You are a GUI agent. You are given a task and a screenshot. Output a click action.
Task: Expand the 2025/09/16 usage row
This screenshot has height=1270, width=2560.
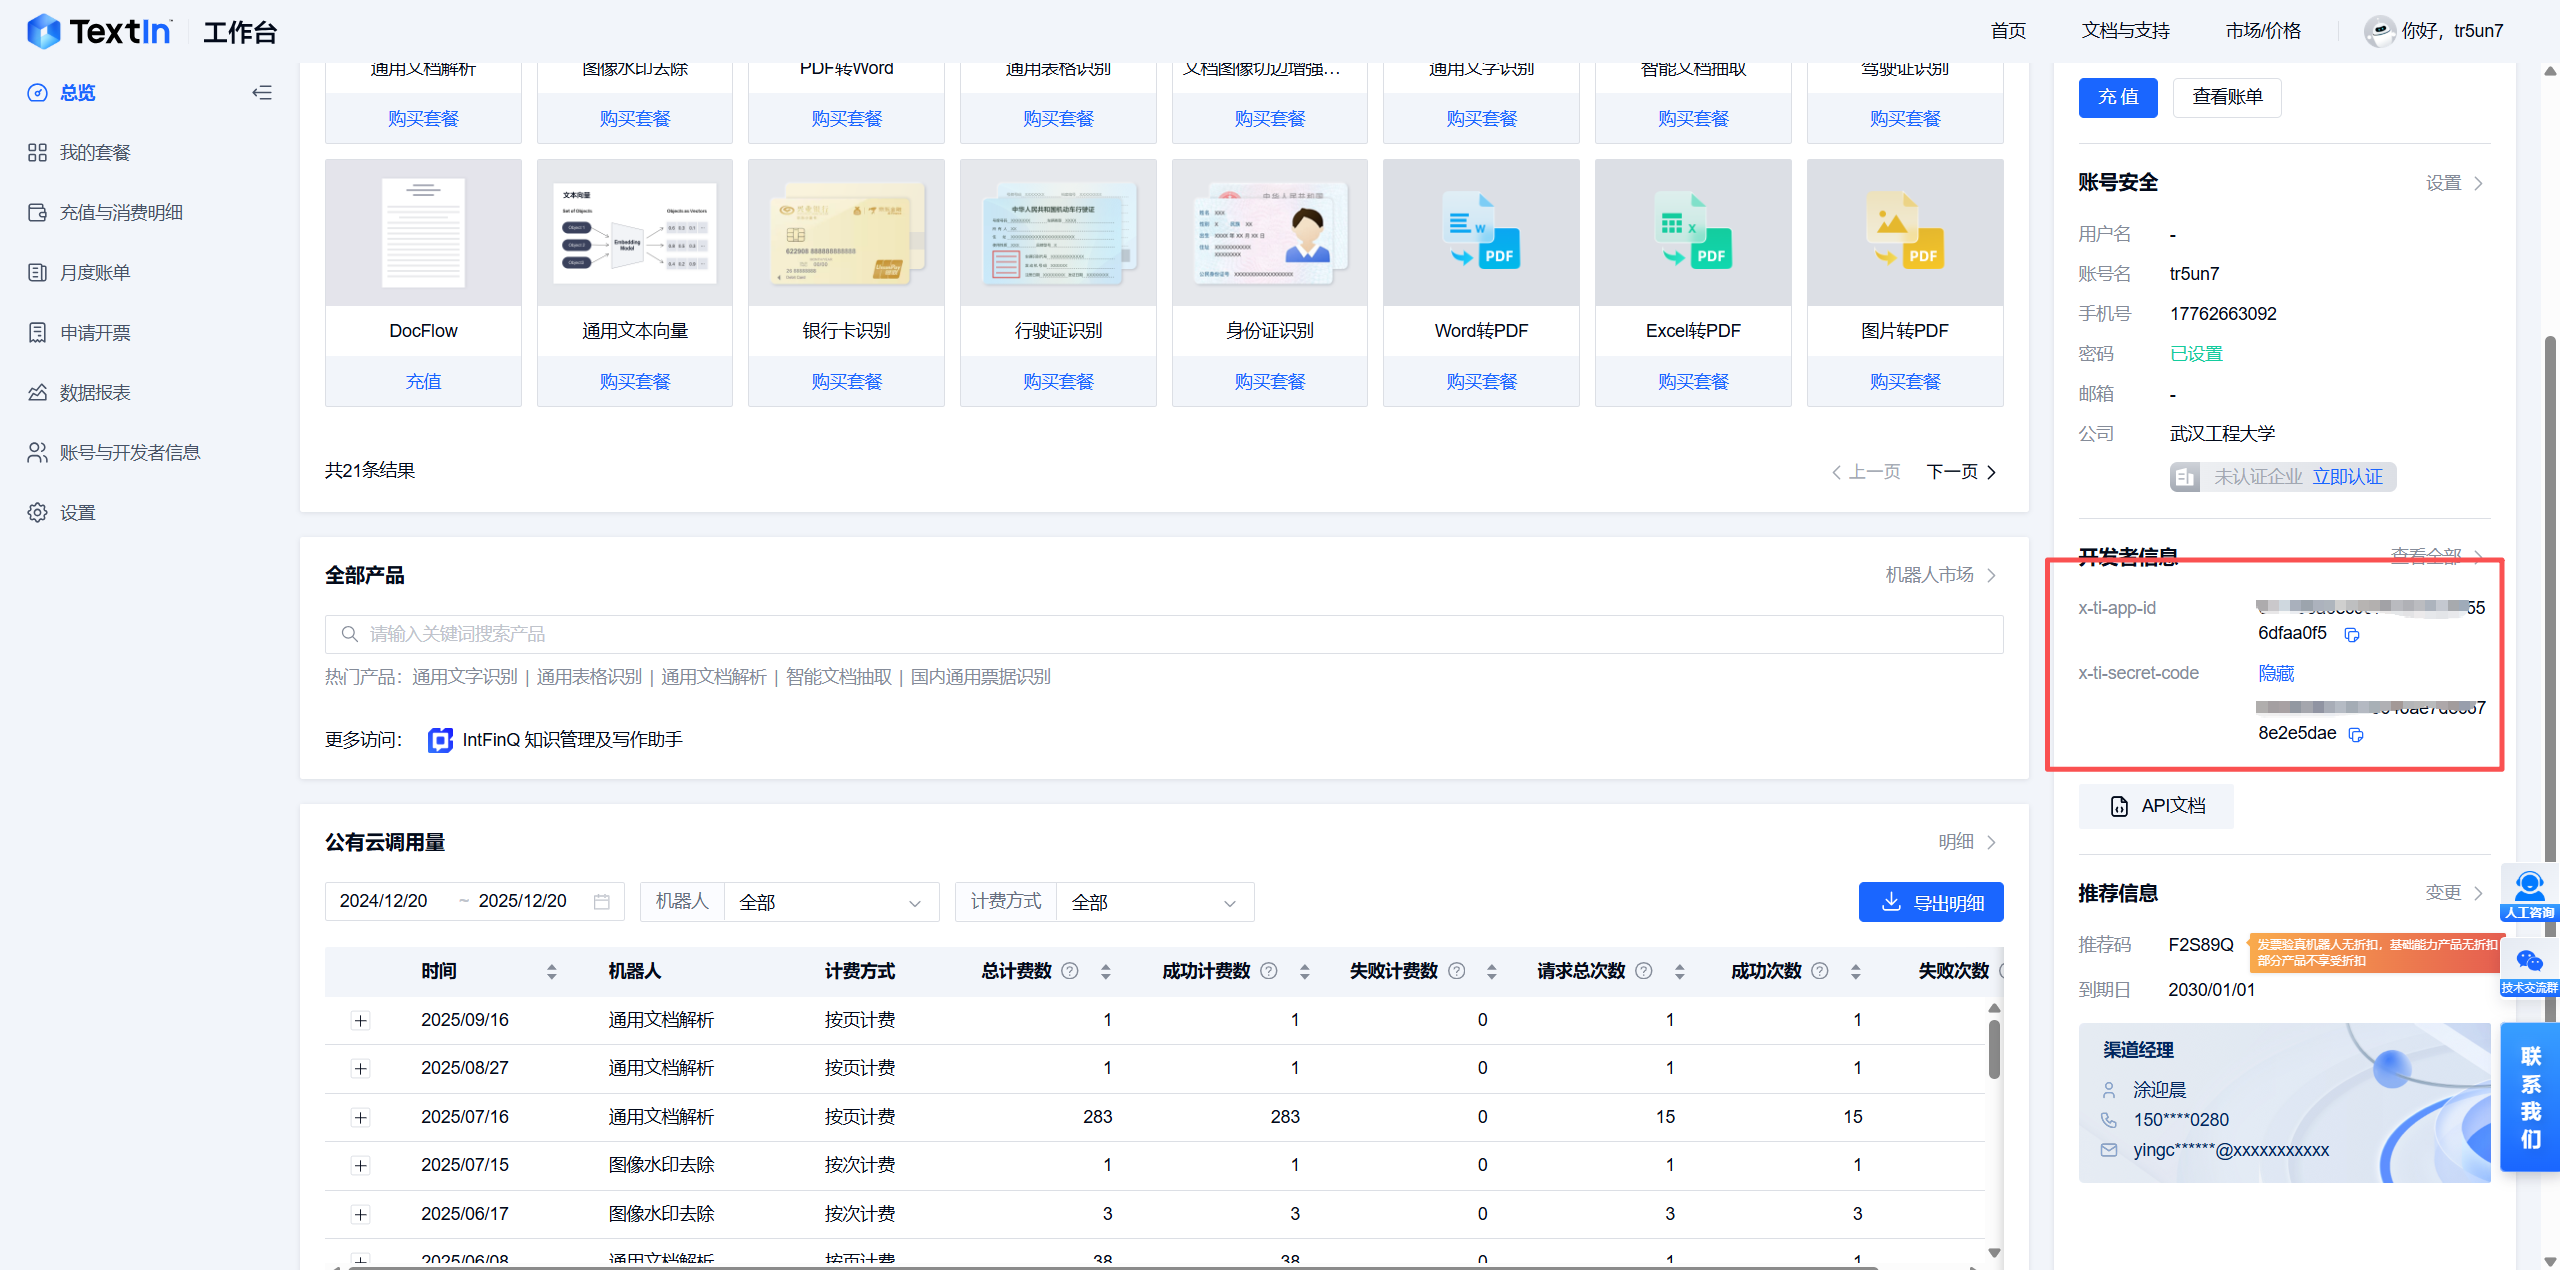click(361, 1021)
